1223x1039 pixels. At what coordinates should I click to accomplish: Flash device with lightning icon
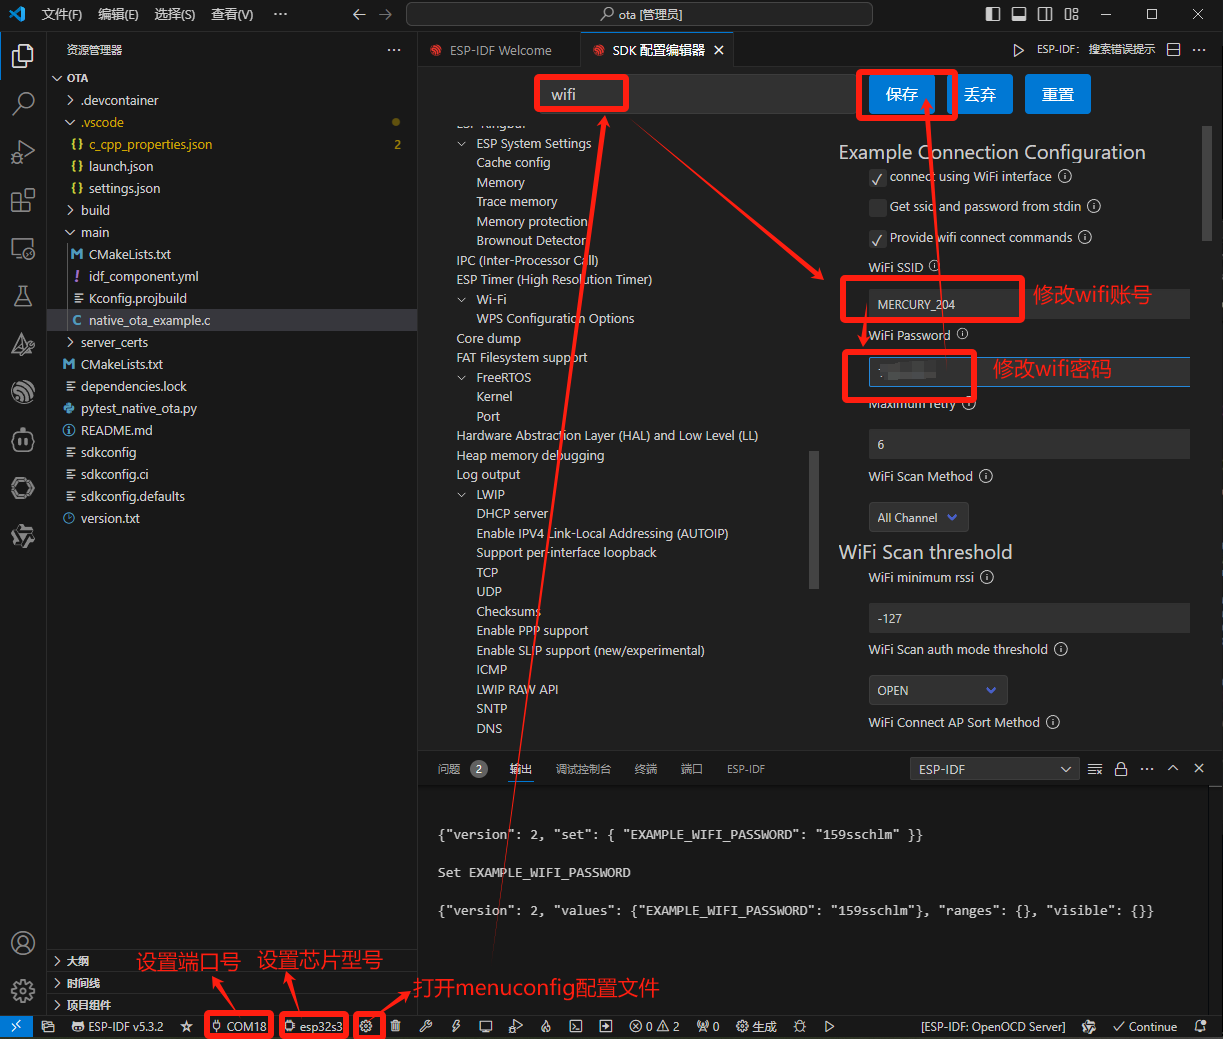pos(456,1026)
